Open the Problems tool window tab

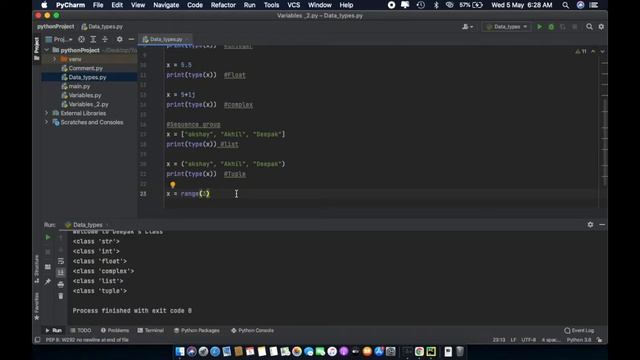click(115, 330)
